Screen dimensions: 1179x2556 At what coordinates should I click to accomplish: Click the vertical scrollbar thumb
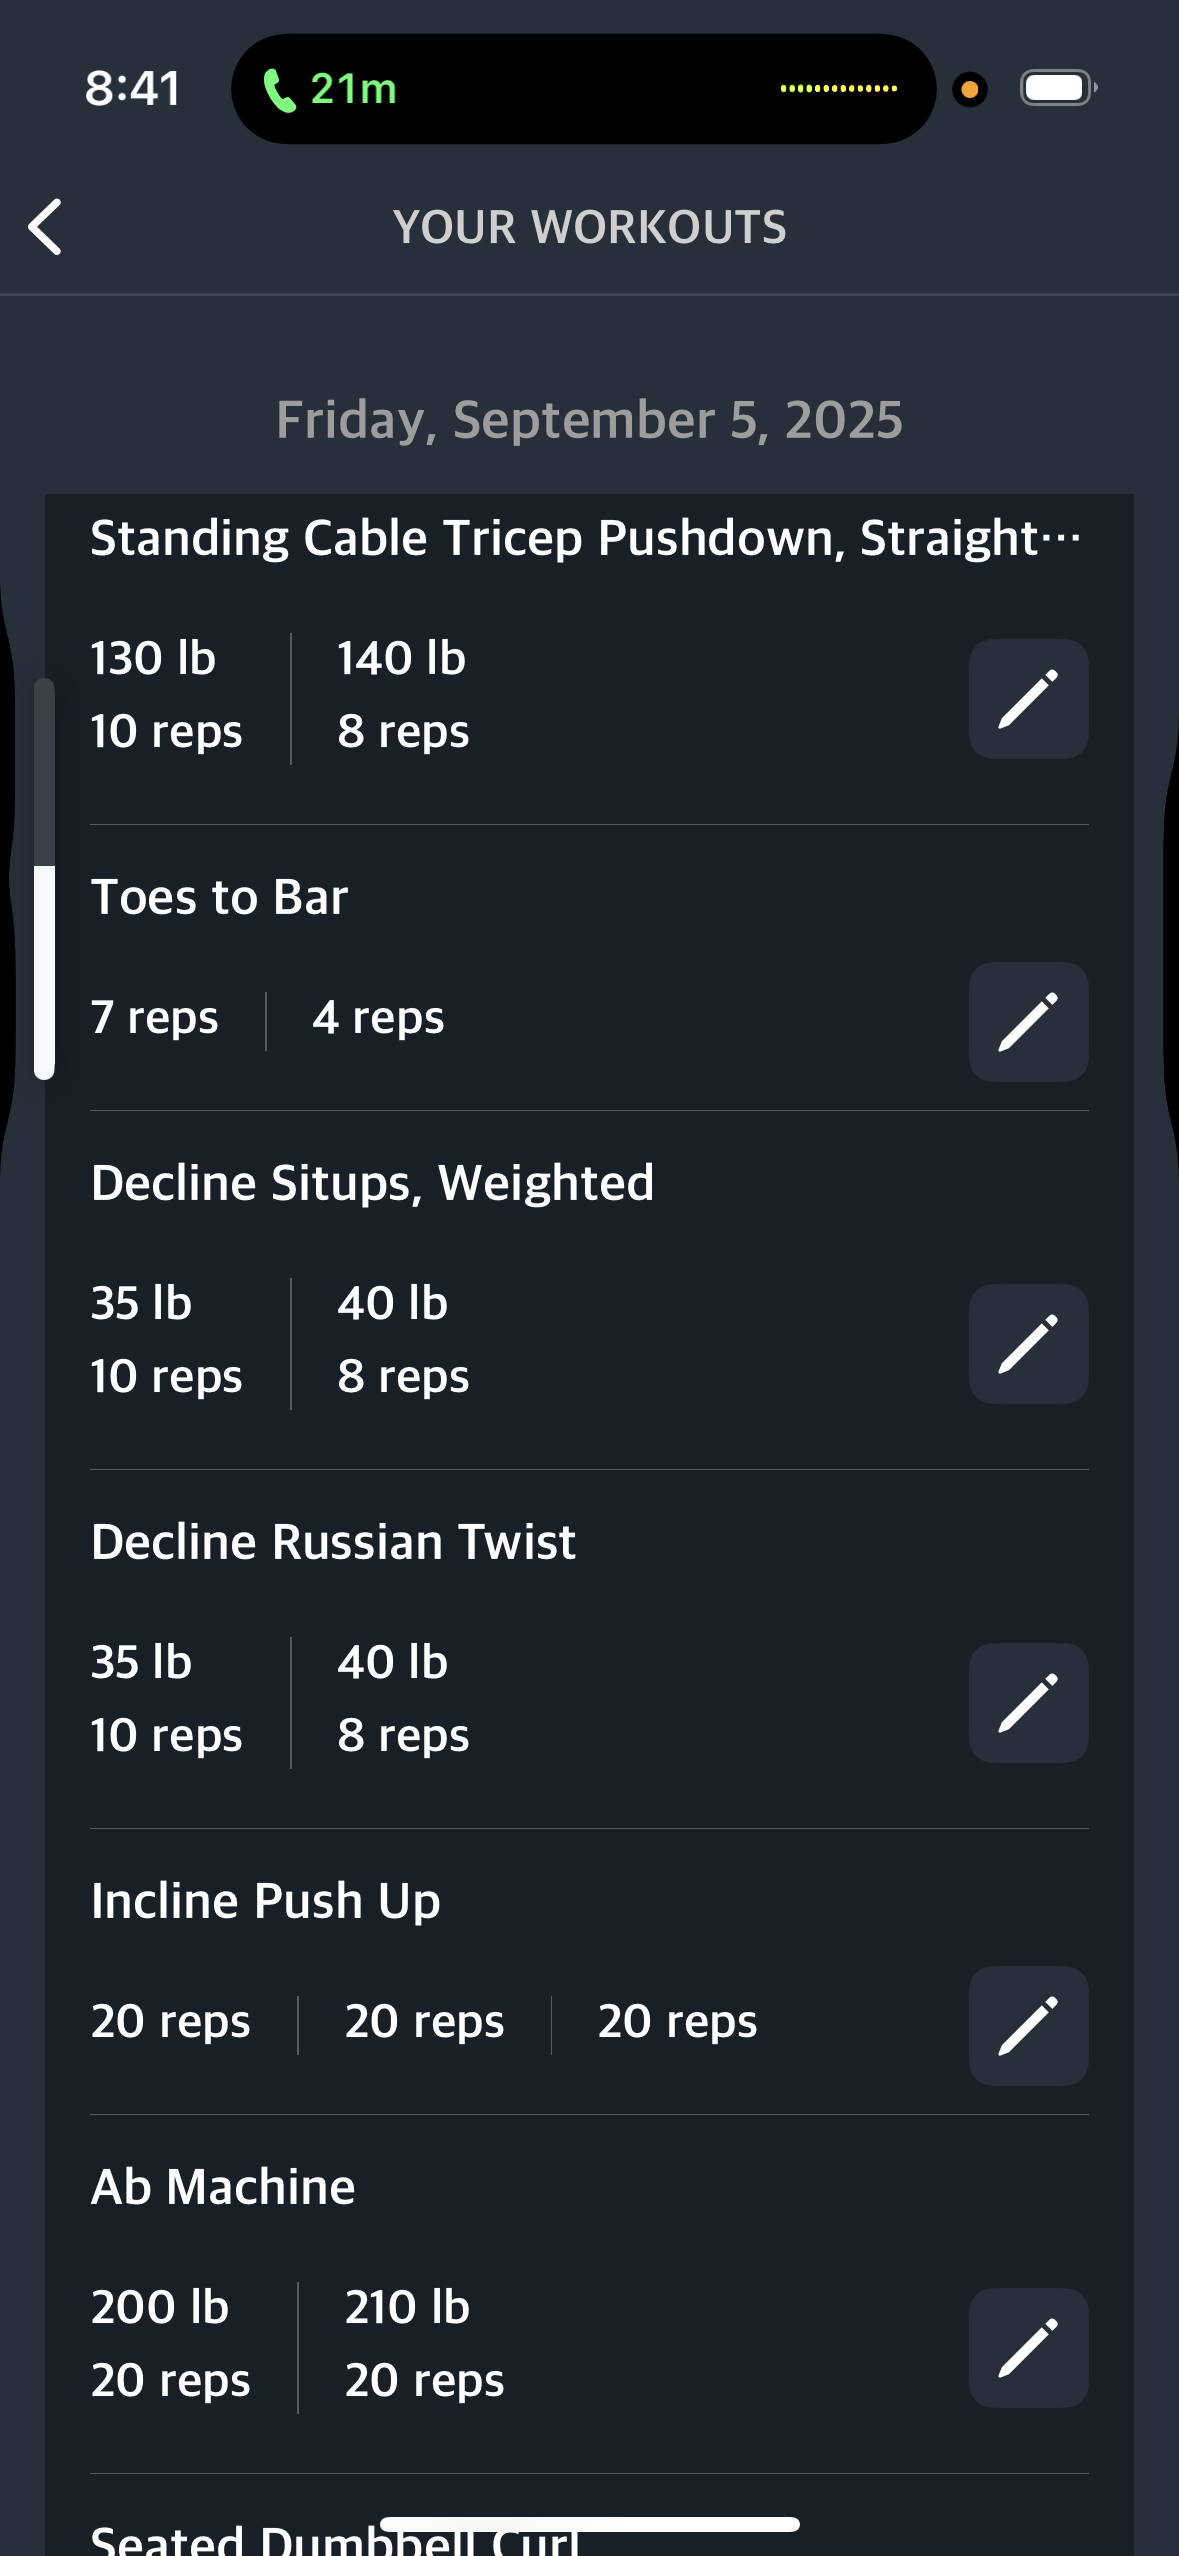(44, 972)
